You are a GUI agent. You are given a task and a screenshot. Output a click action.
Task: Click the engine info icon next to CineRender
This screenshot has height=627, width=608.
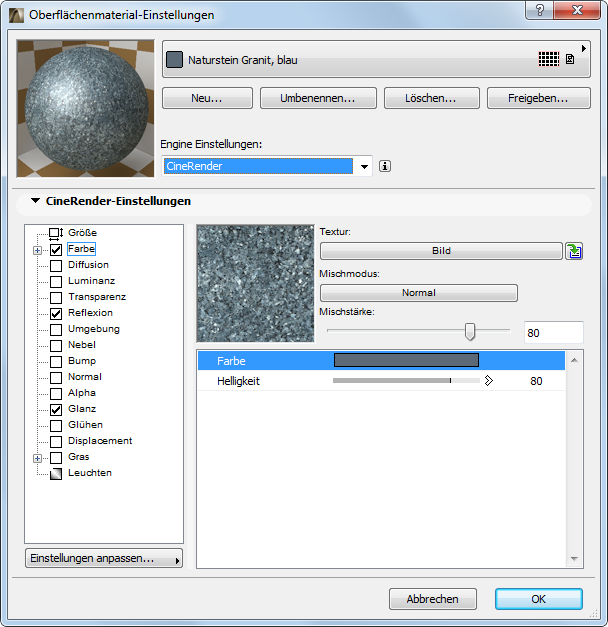point(385,166)
